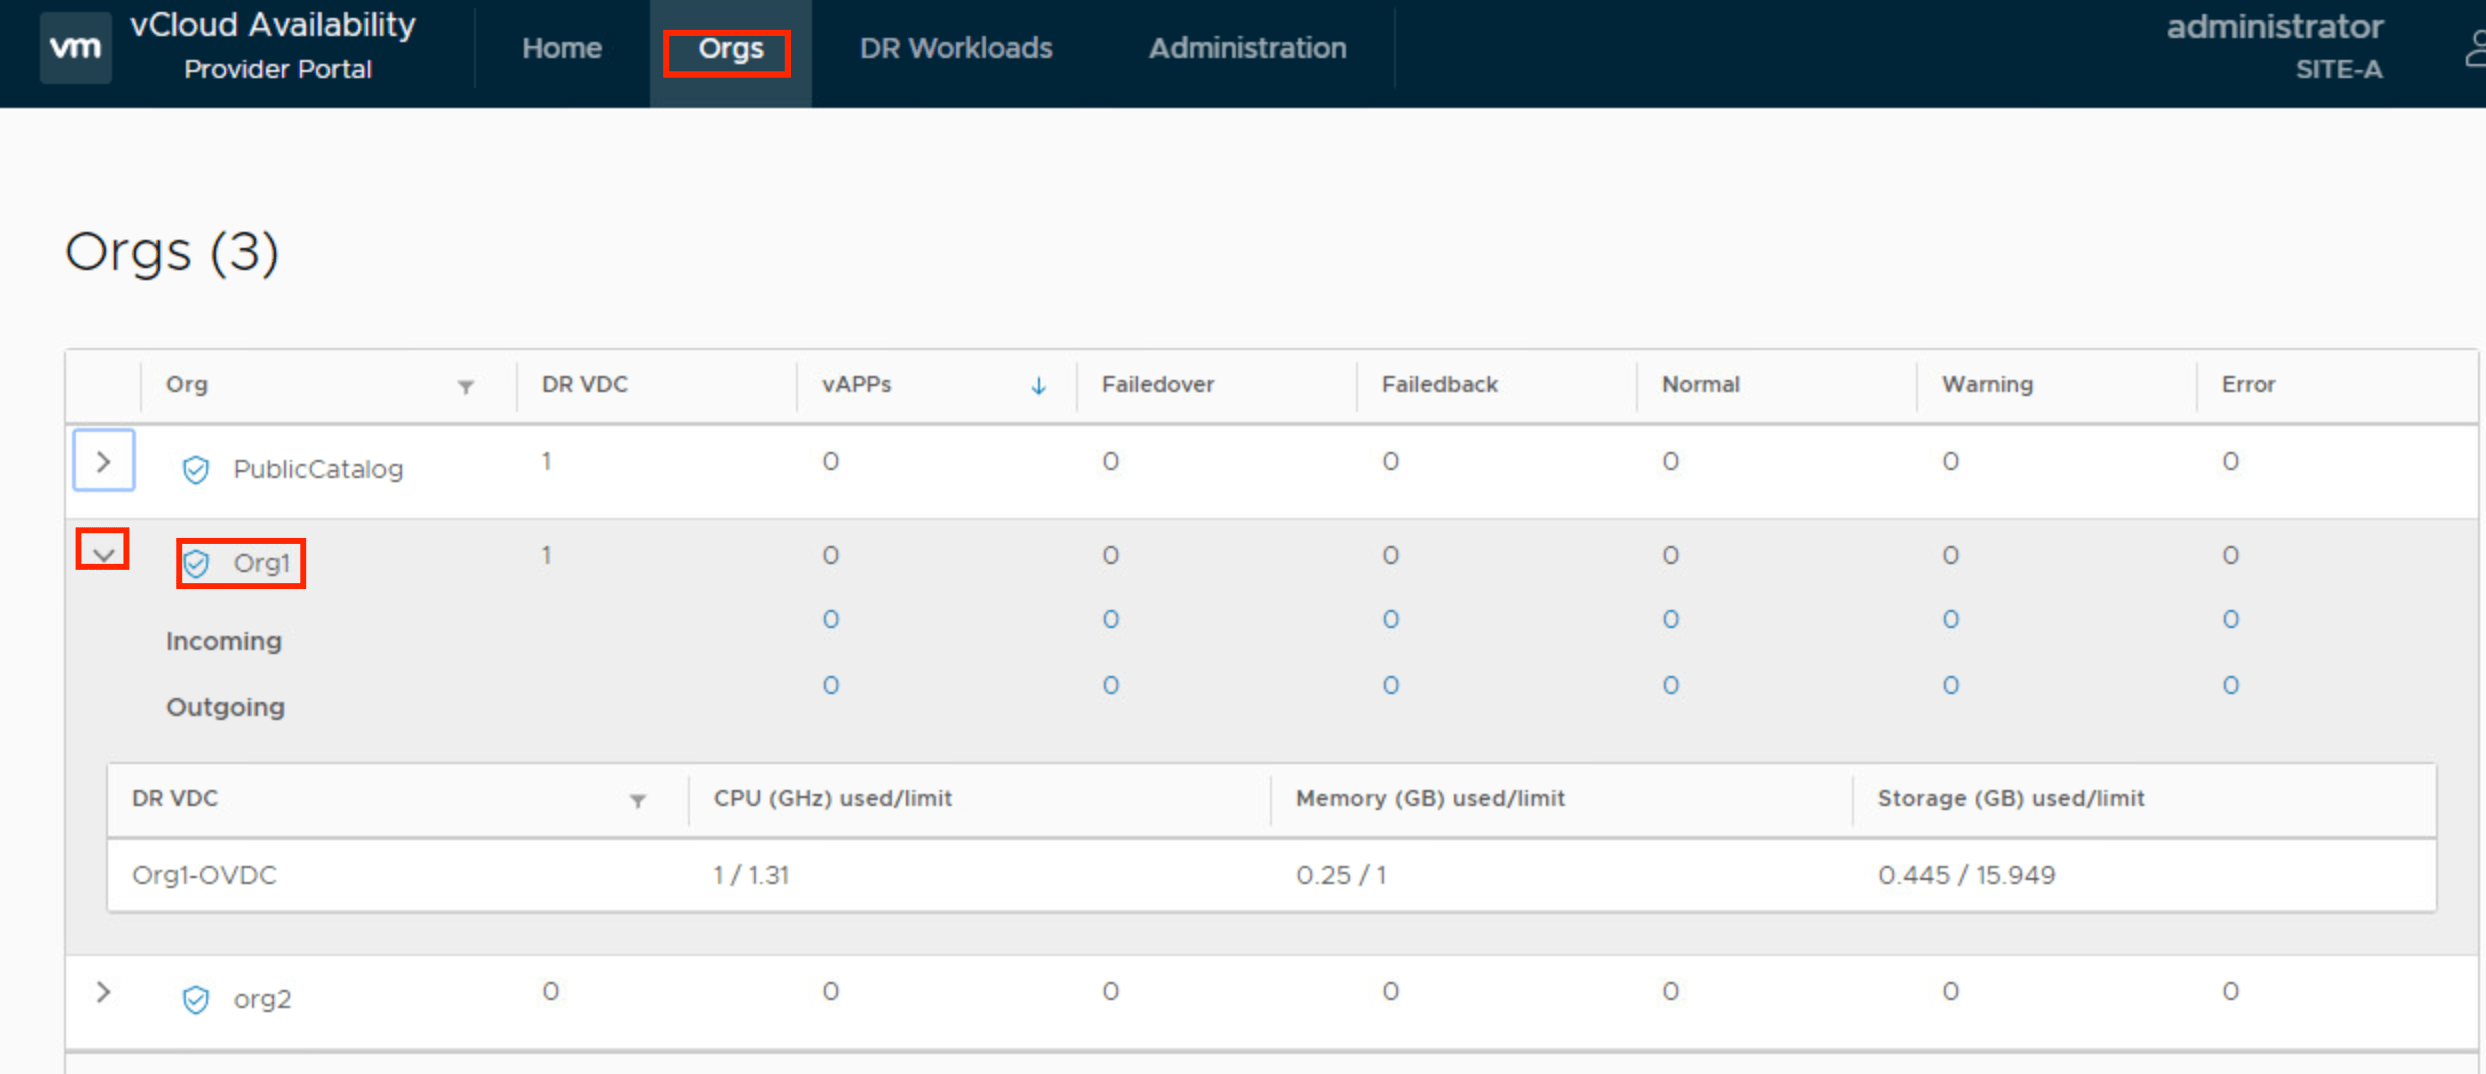Open Outgoing Error count link
This screenshot has width=2486, height=1074.
point(2230,686)
